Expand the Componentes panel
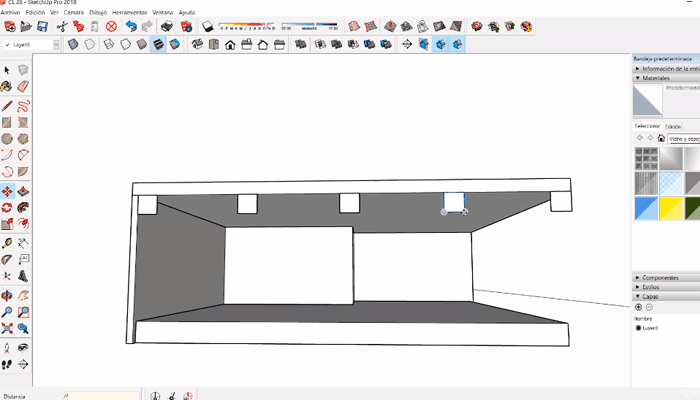Screen dimensions: 700x400 [666, 278]
